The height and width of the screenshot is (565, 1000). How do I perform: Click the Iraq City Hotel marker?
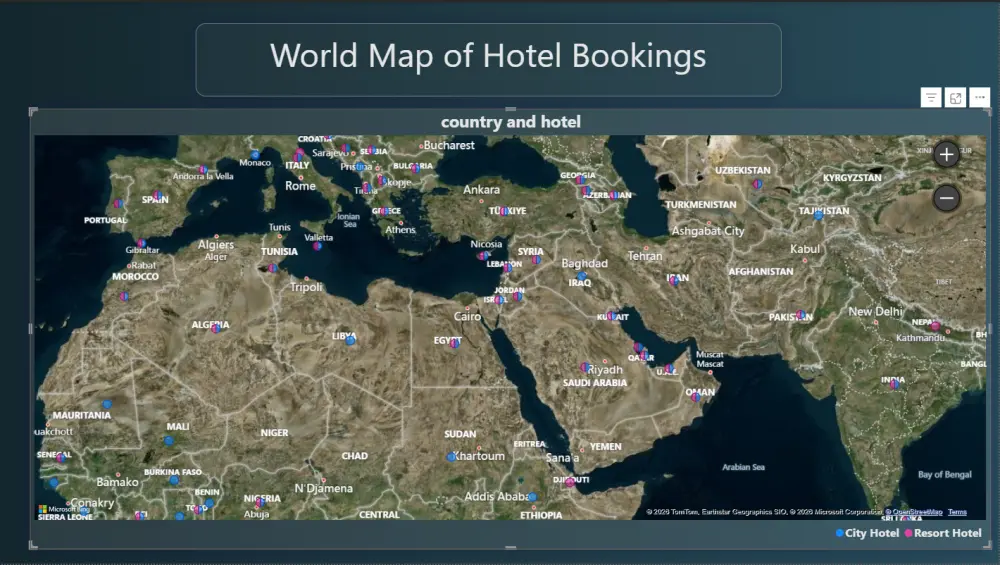click(581, 277)
